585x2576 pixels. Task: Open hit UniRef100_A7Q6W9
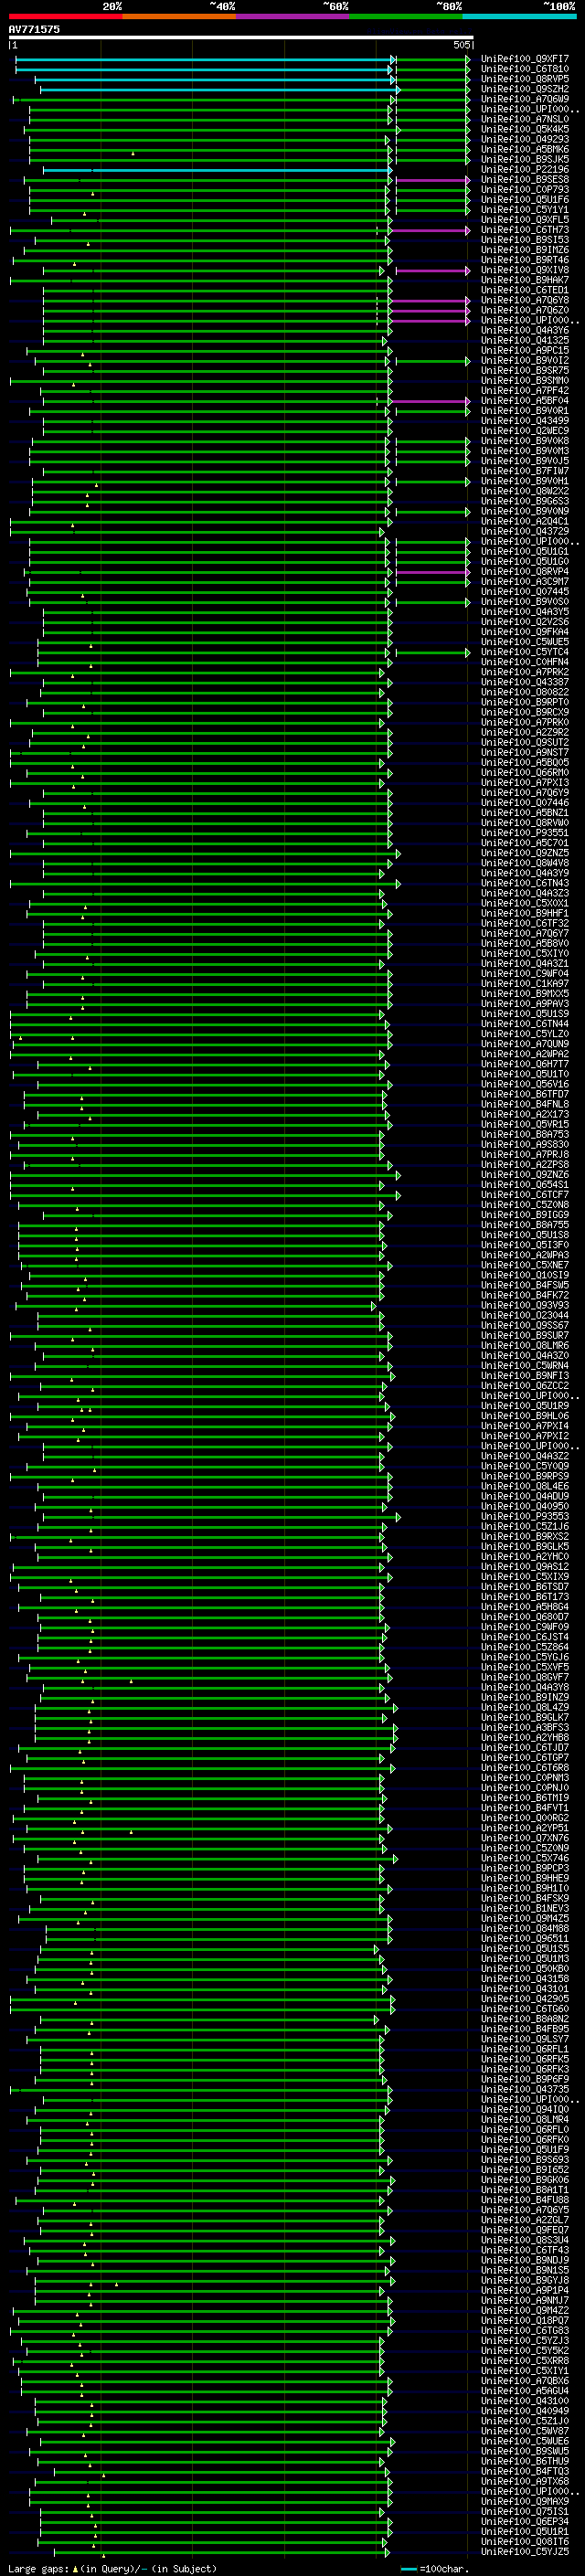tap(525, 99)
